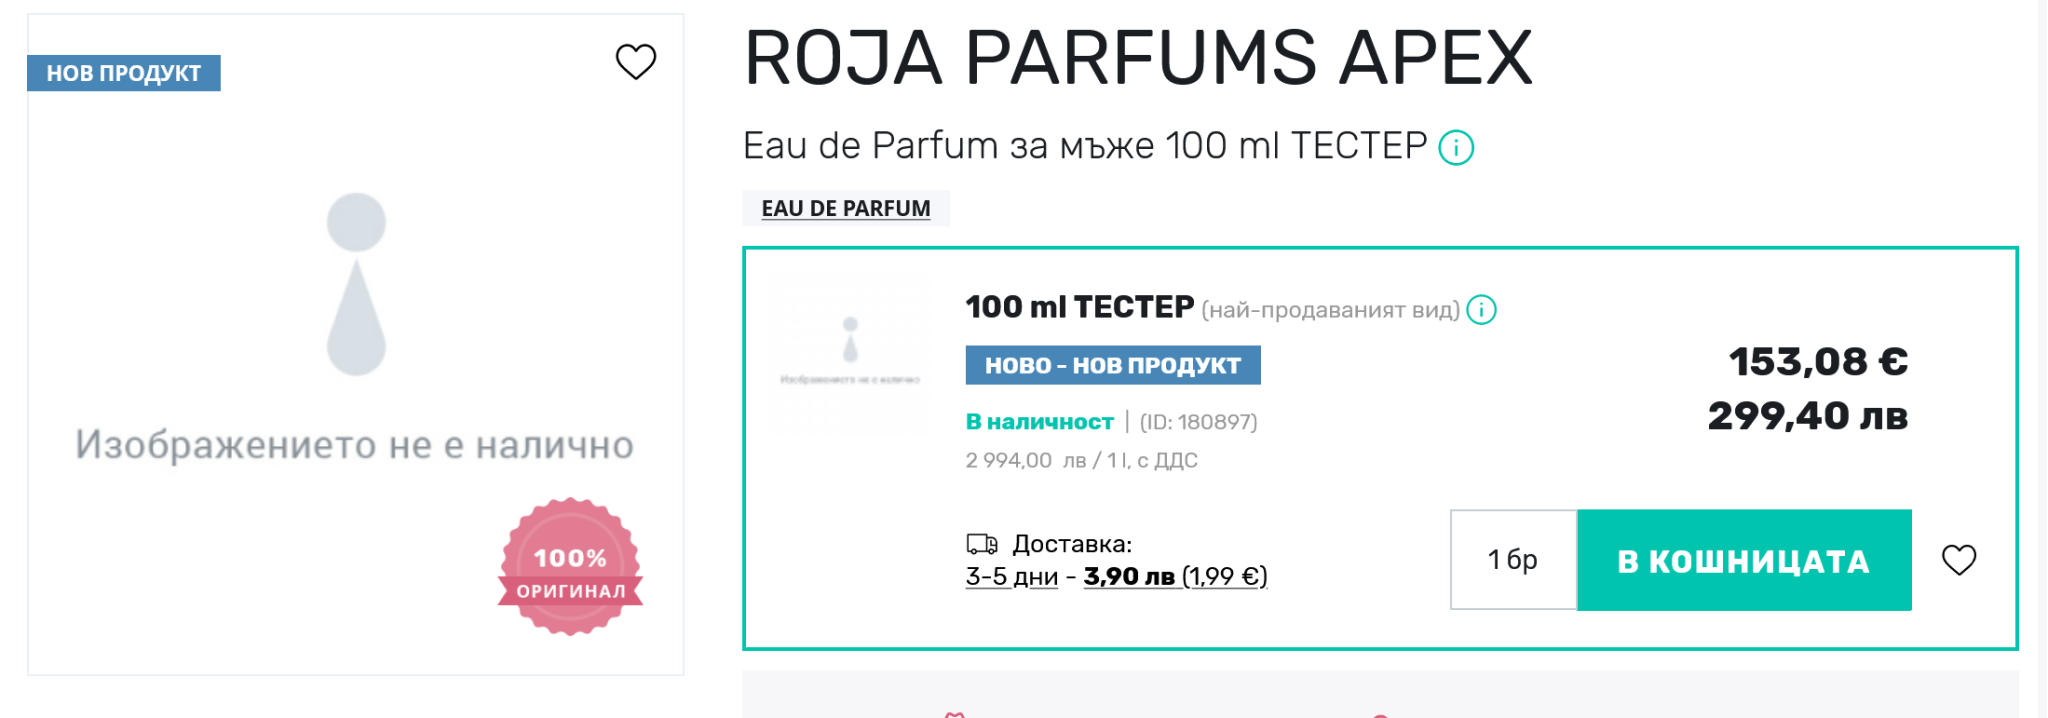
Task: Click the 100% ОРИГИНАЛ seal badge
Action: 570,567
